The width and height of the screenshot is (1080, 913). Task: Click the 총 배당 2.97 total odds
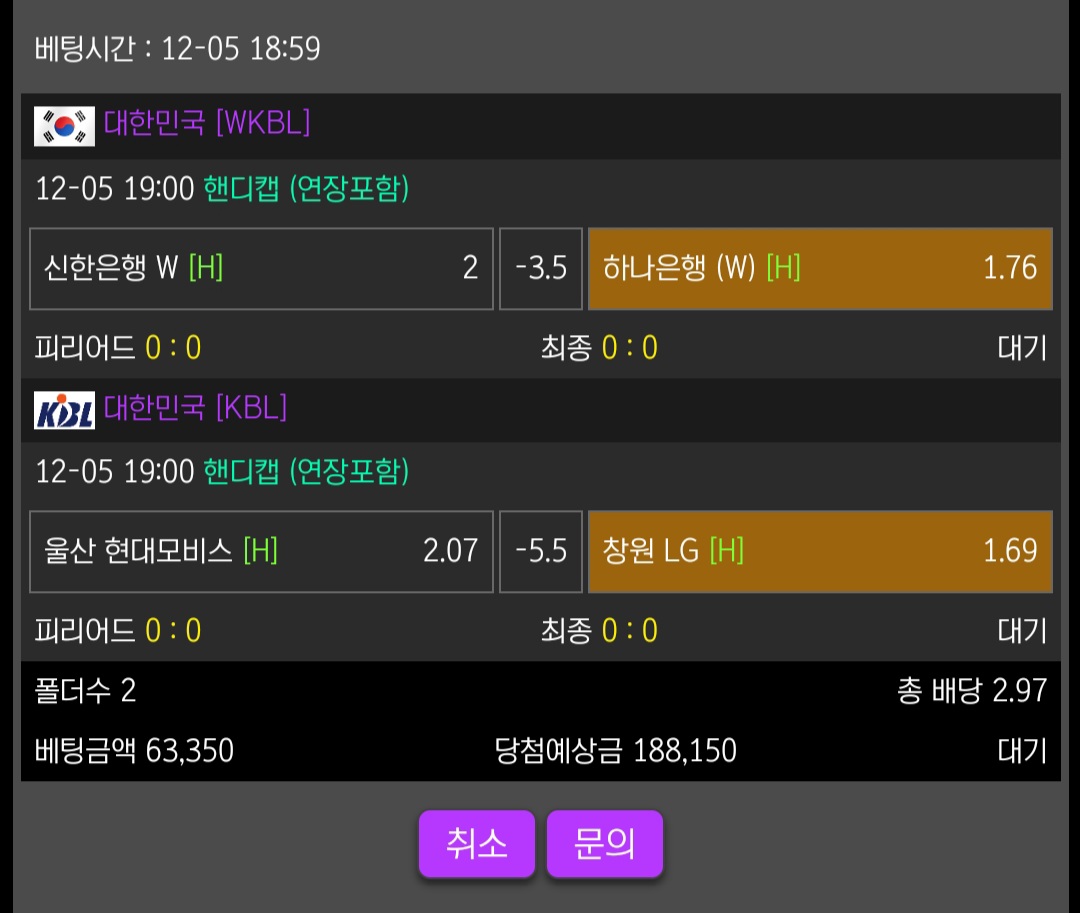[971, 691]
